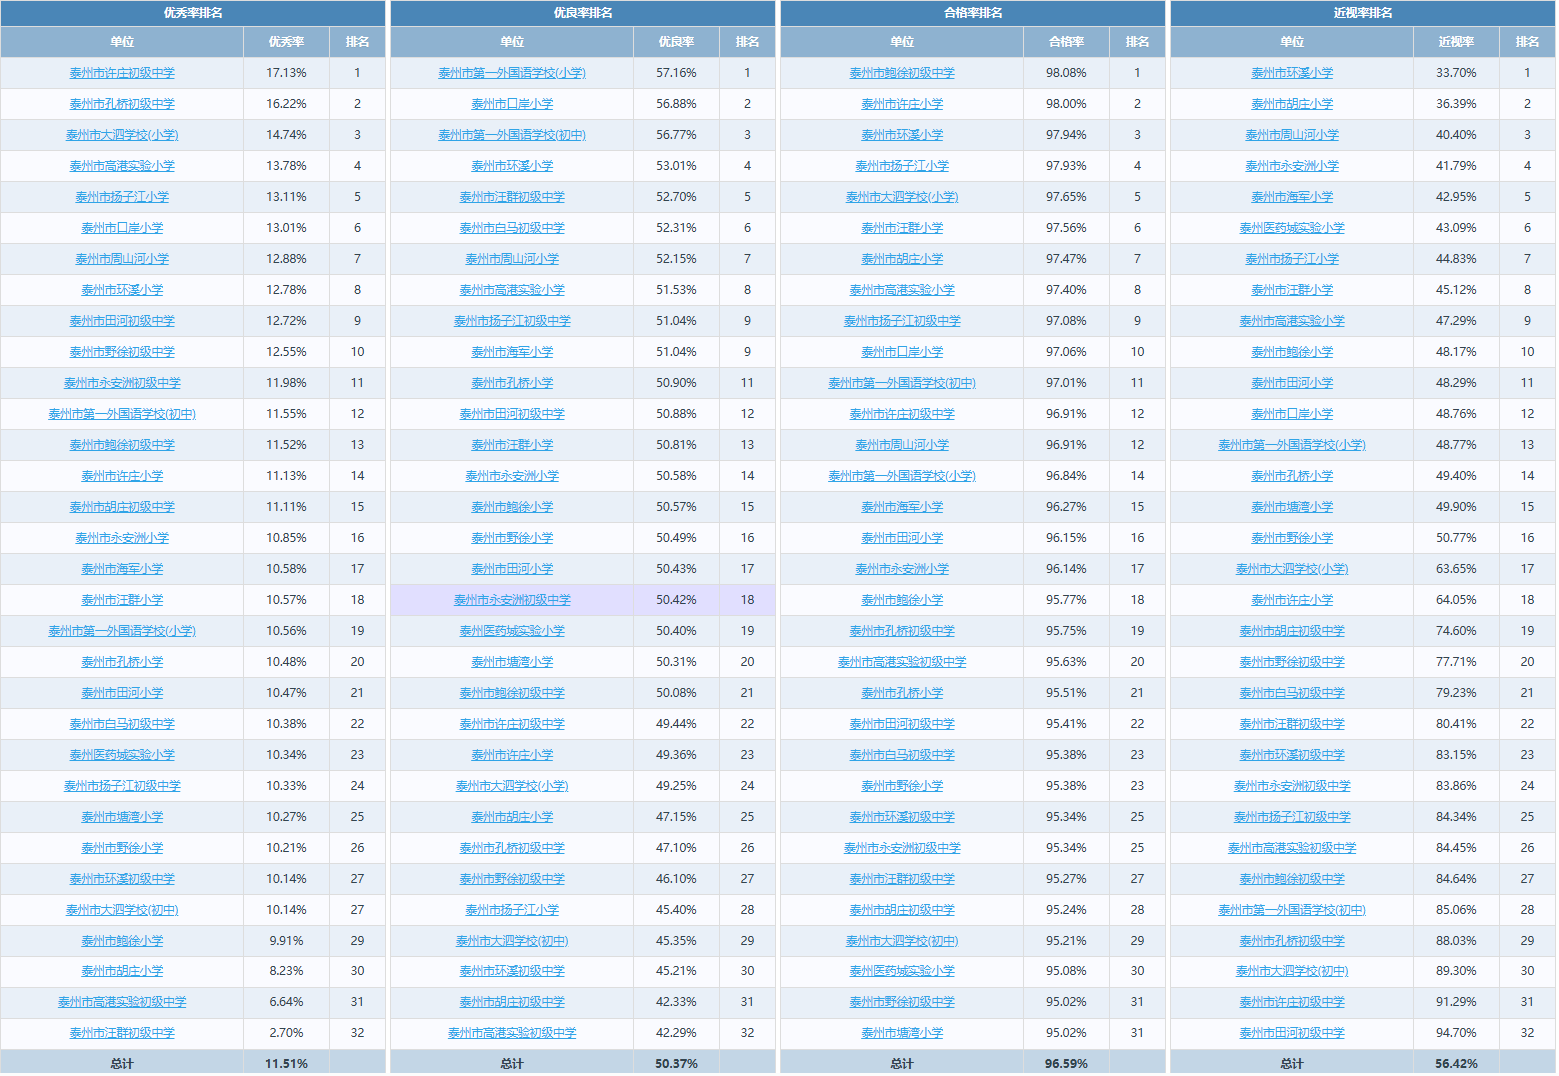This screenshot has height=1076, width=1559.
Task: Open 泰州市环溪小学 ranked first in 近视率排名
Action: pos(1292,73)
